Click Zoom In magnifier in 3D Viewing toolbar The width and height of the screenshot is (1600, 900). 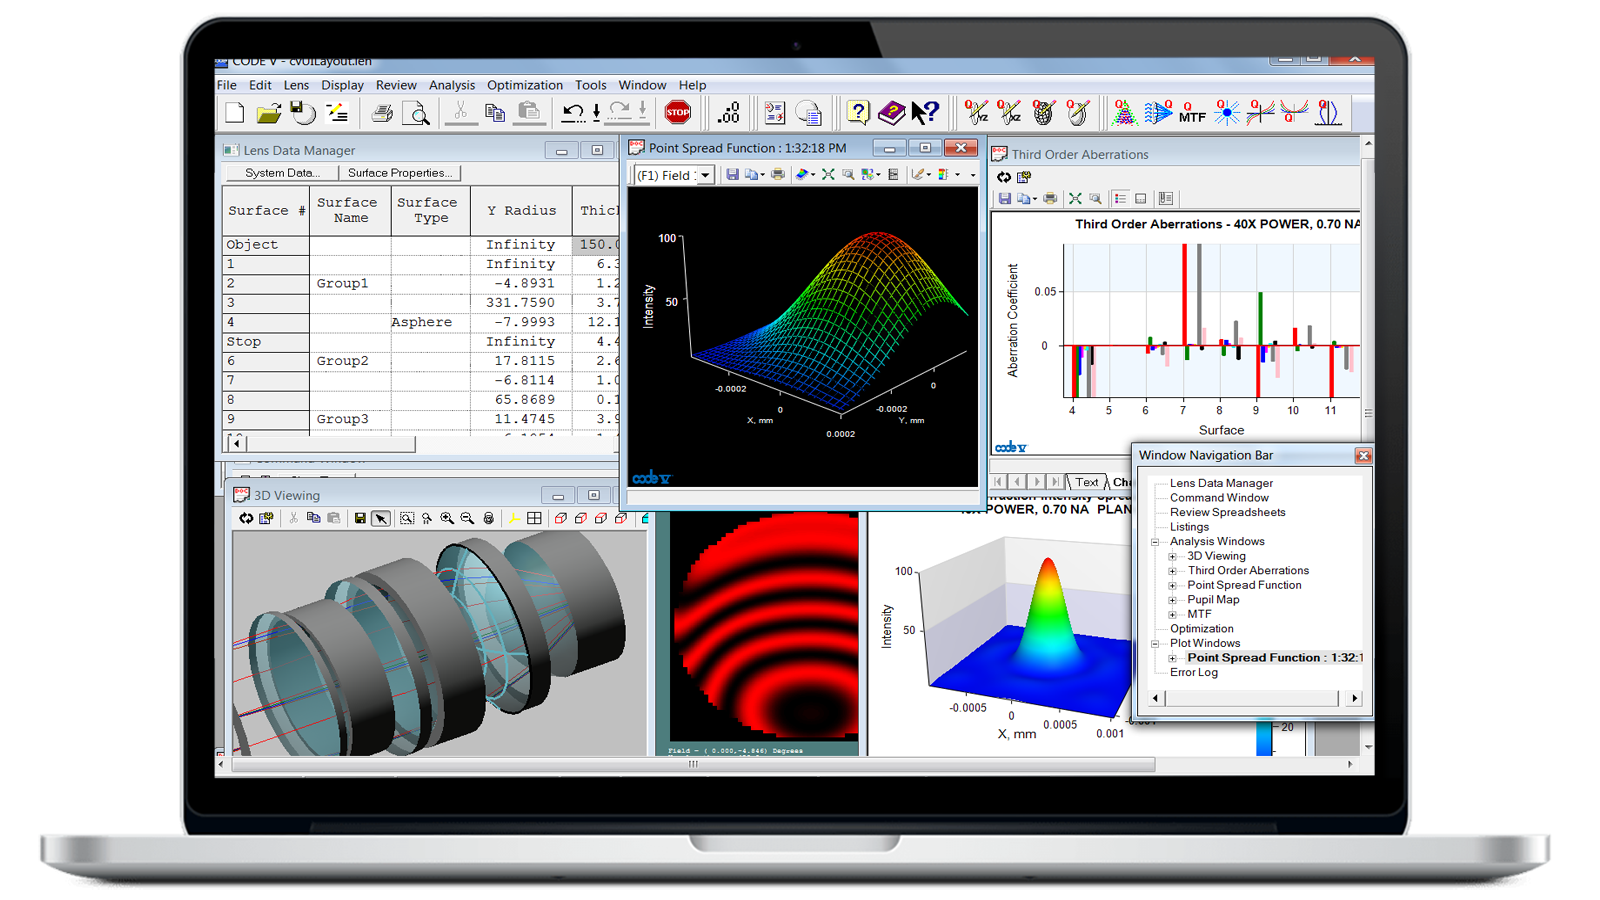pyautogui.click(x=447, y=518)
